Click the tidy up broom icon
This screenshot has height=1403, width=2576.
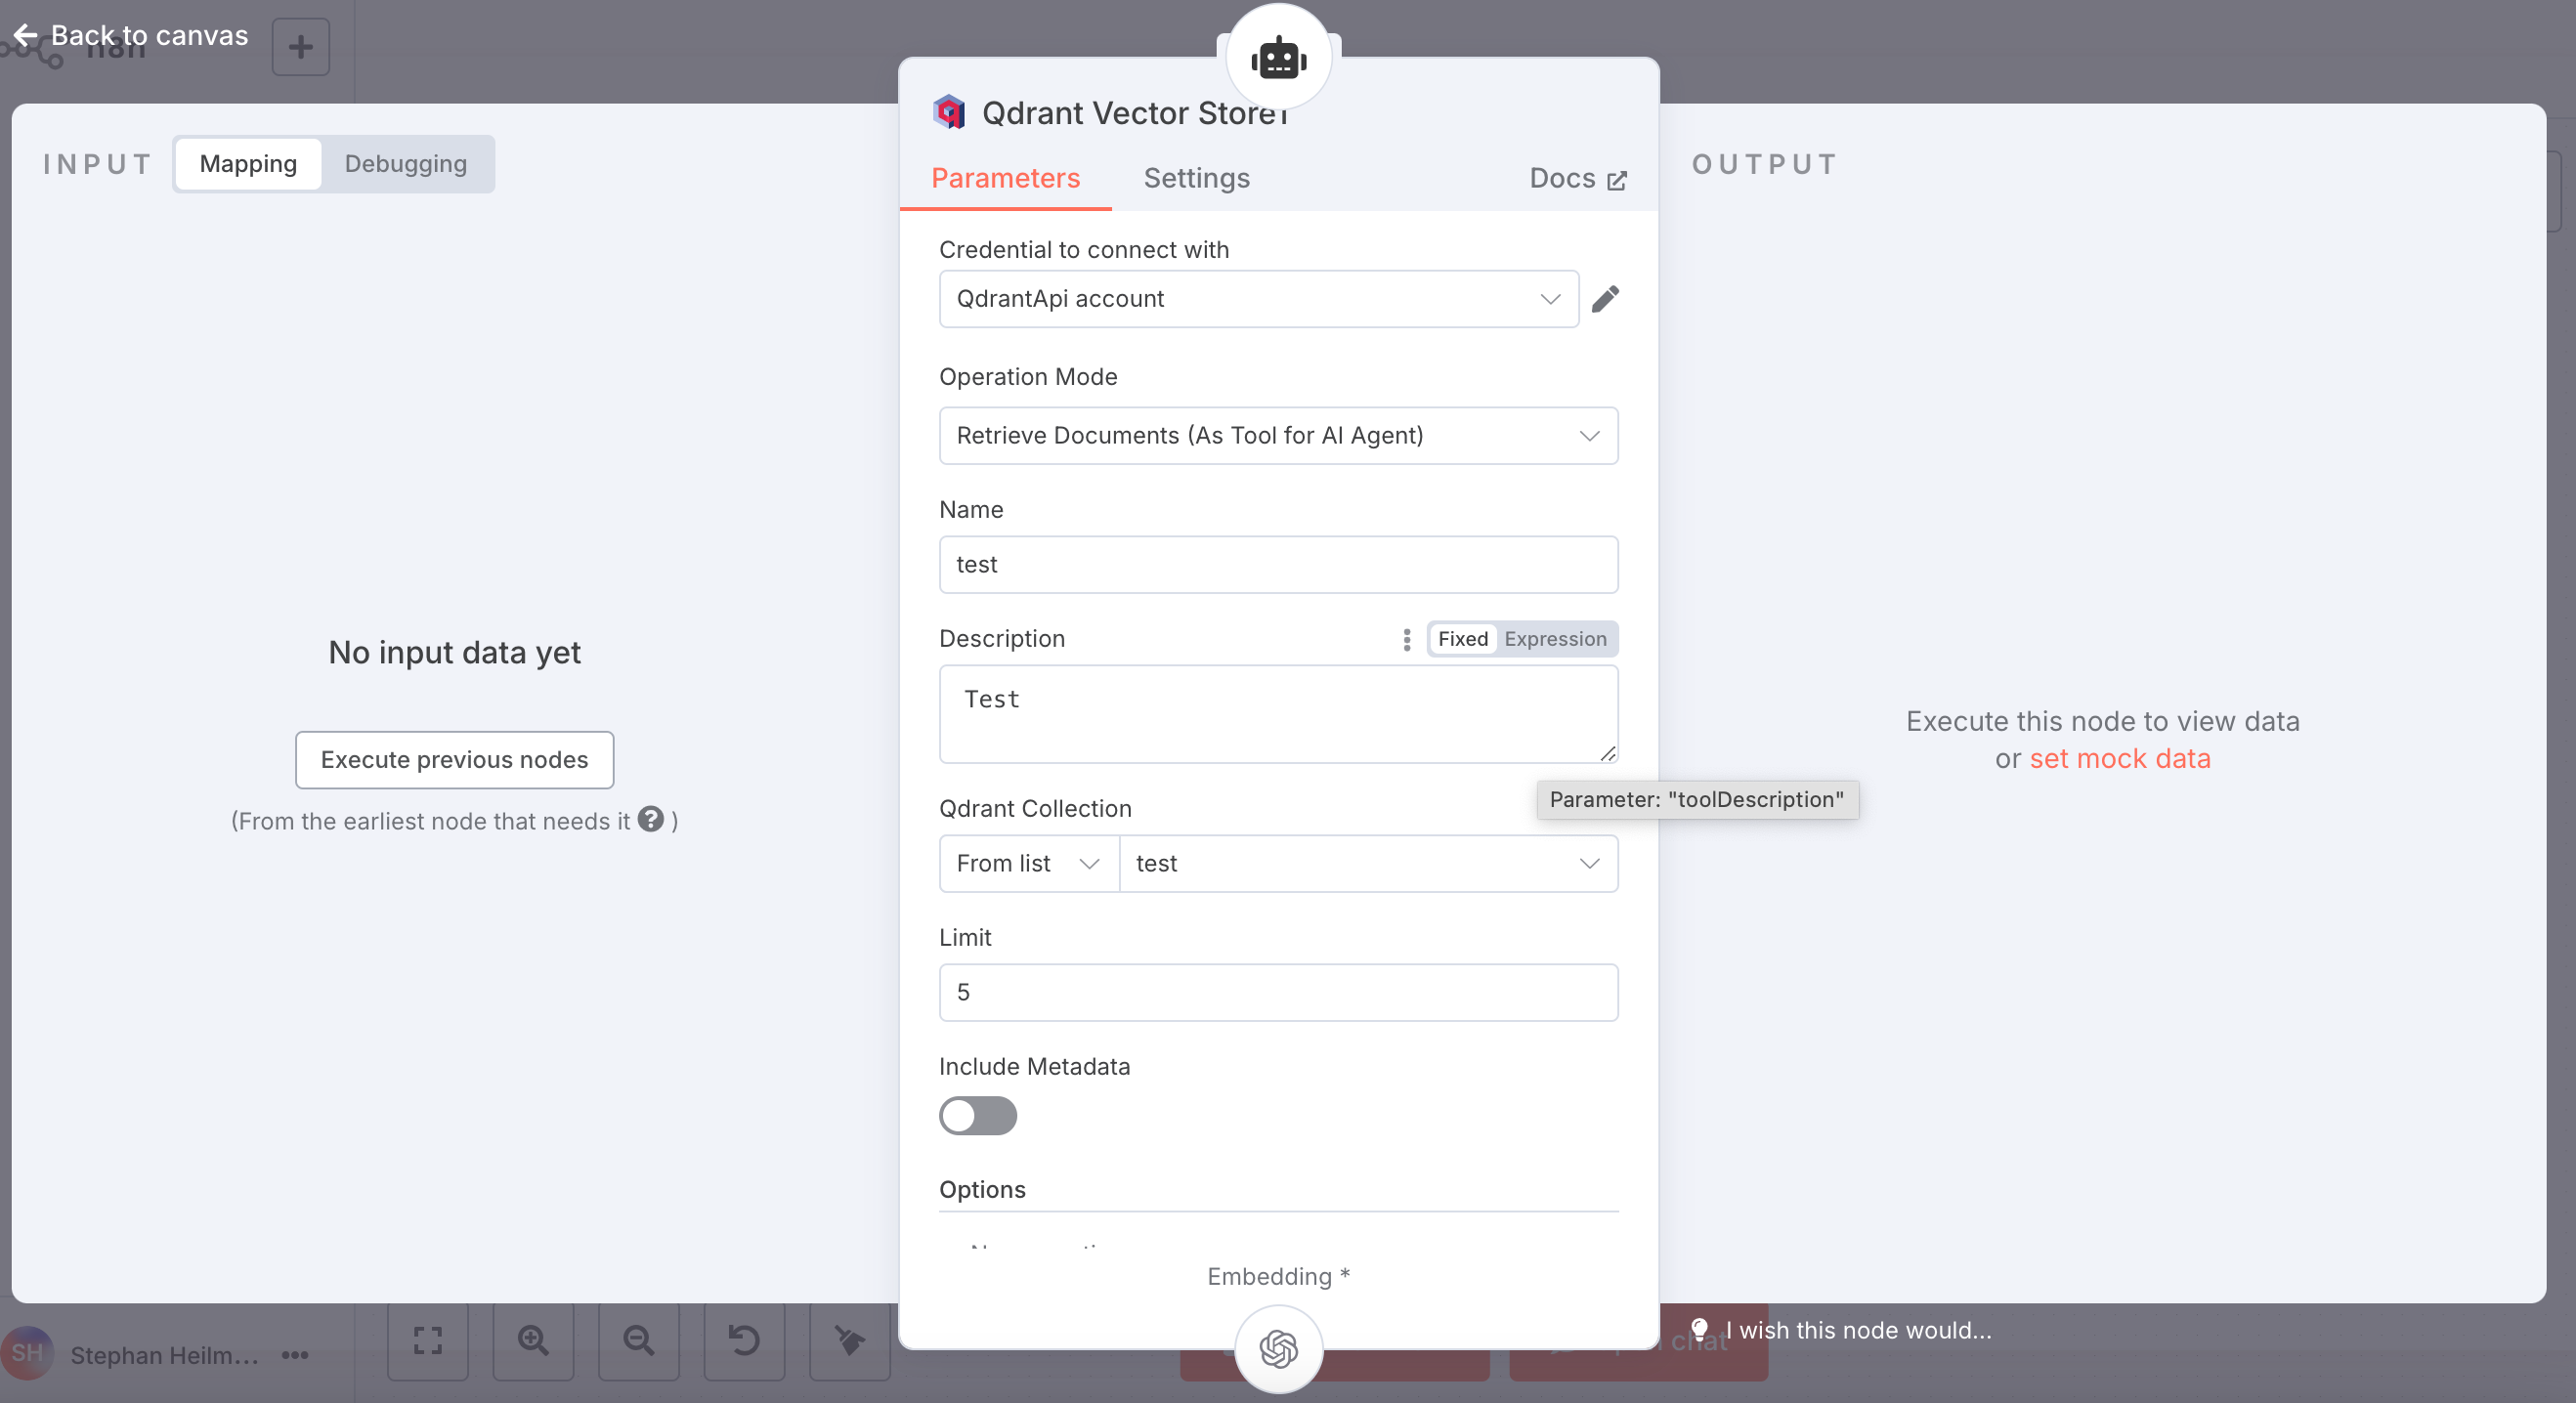click(x=850, y=1341)
